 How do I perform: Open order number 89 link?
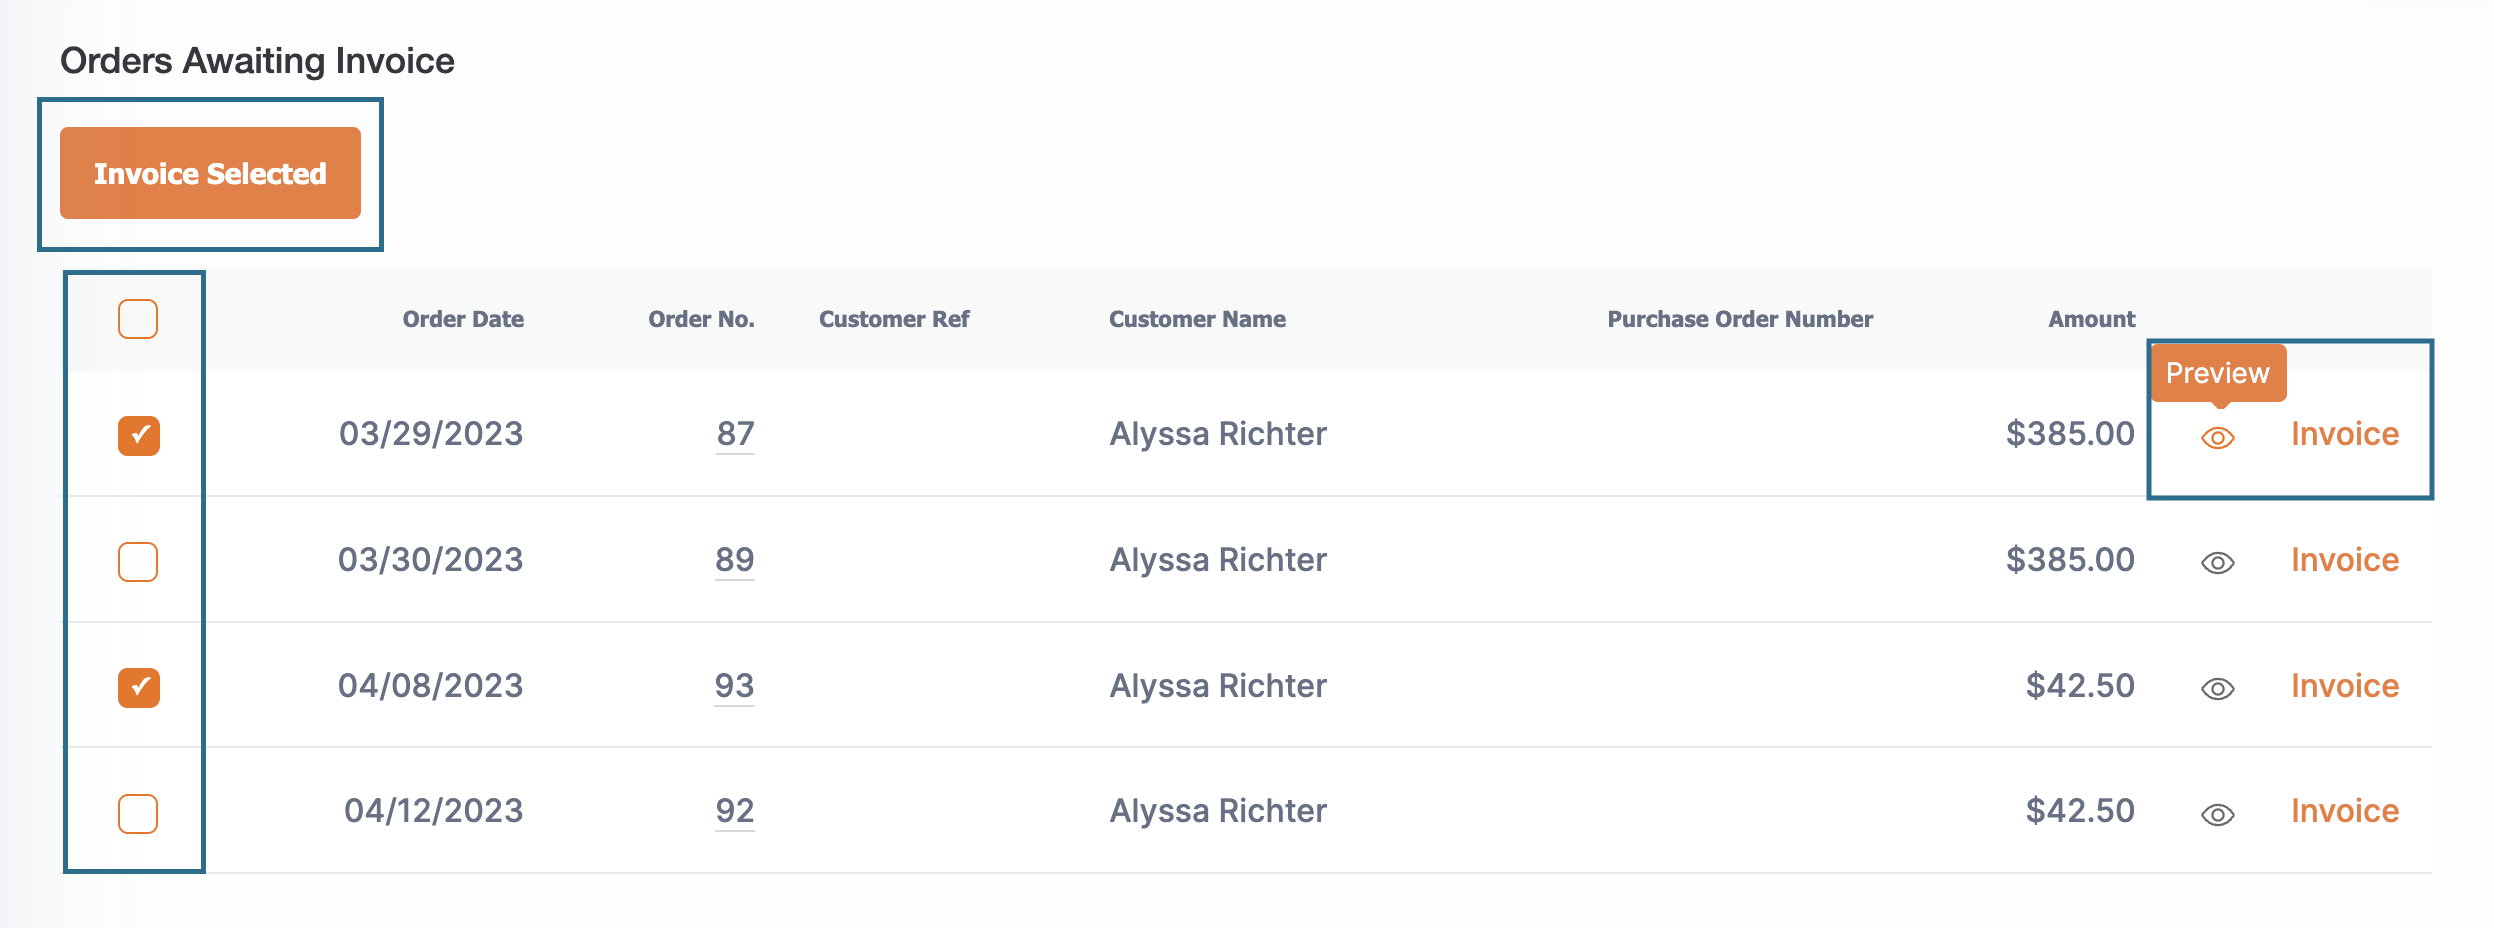[735, 560]
